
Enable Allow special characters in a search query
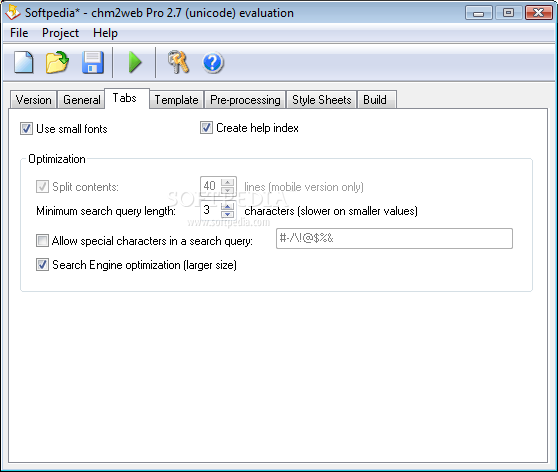click(x=42, y=241)
